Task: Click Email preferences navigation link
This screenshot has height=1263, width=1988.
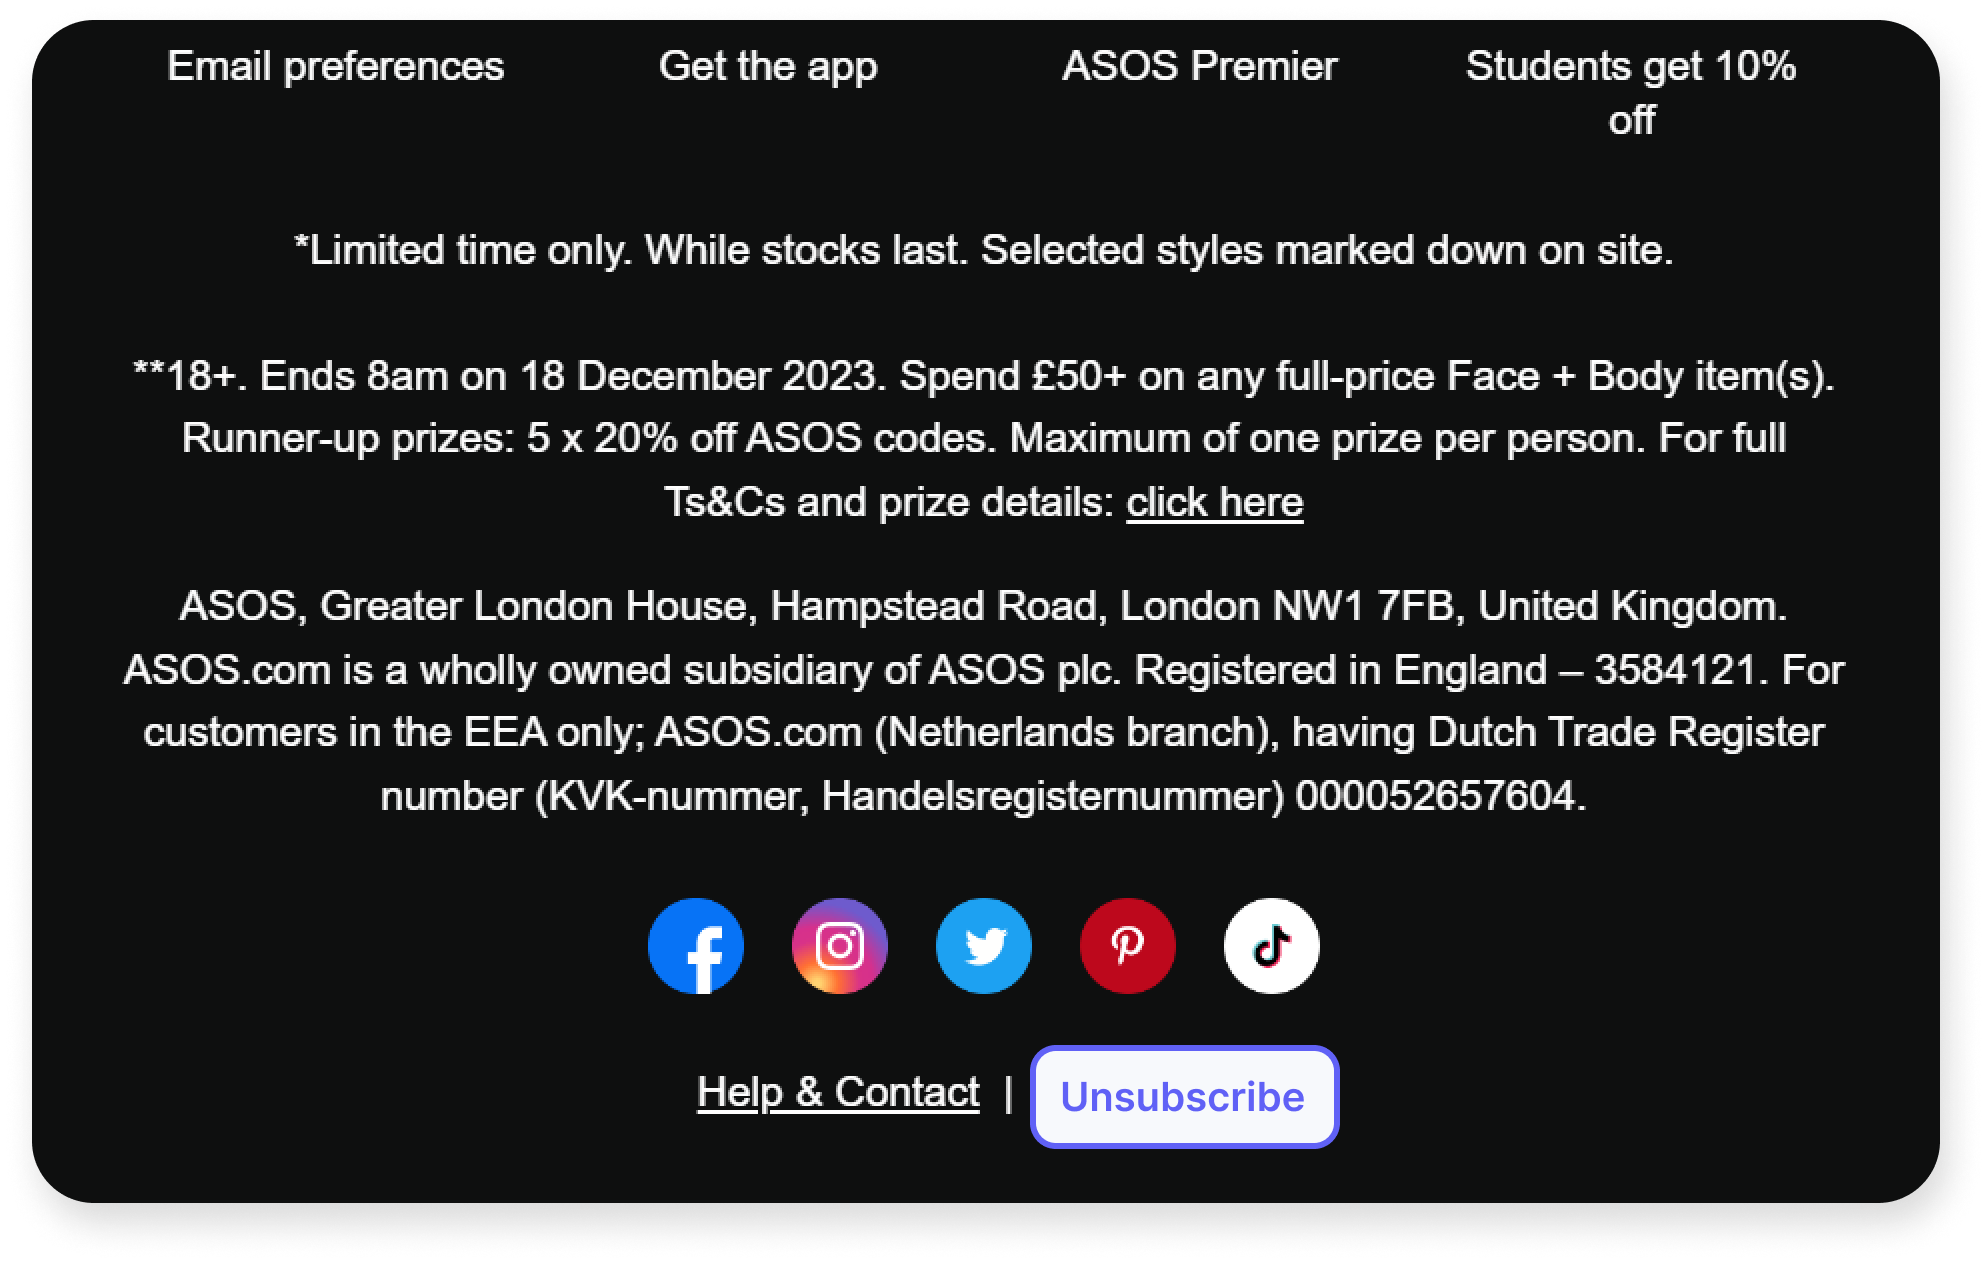Action: click(x=332, y=62)
